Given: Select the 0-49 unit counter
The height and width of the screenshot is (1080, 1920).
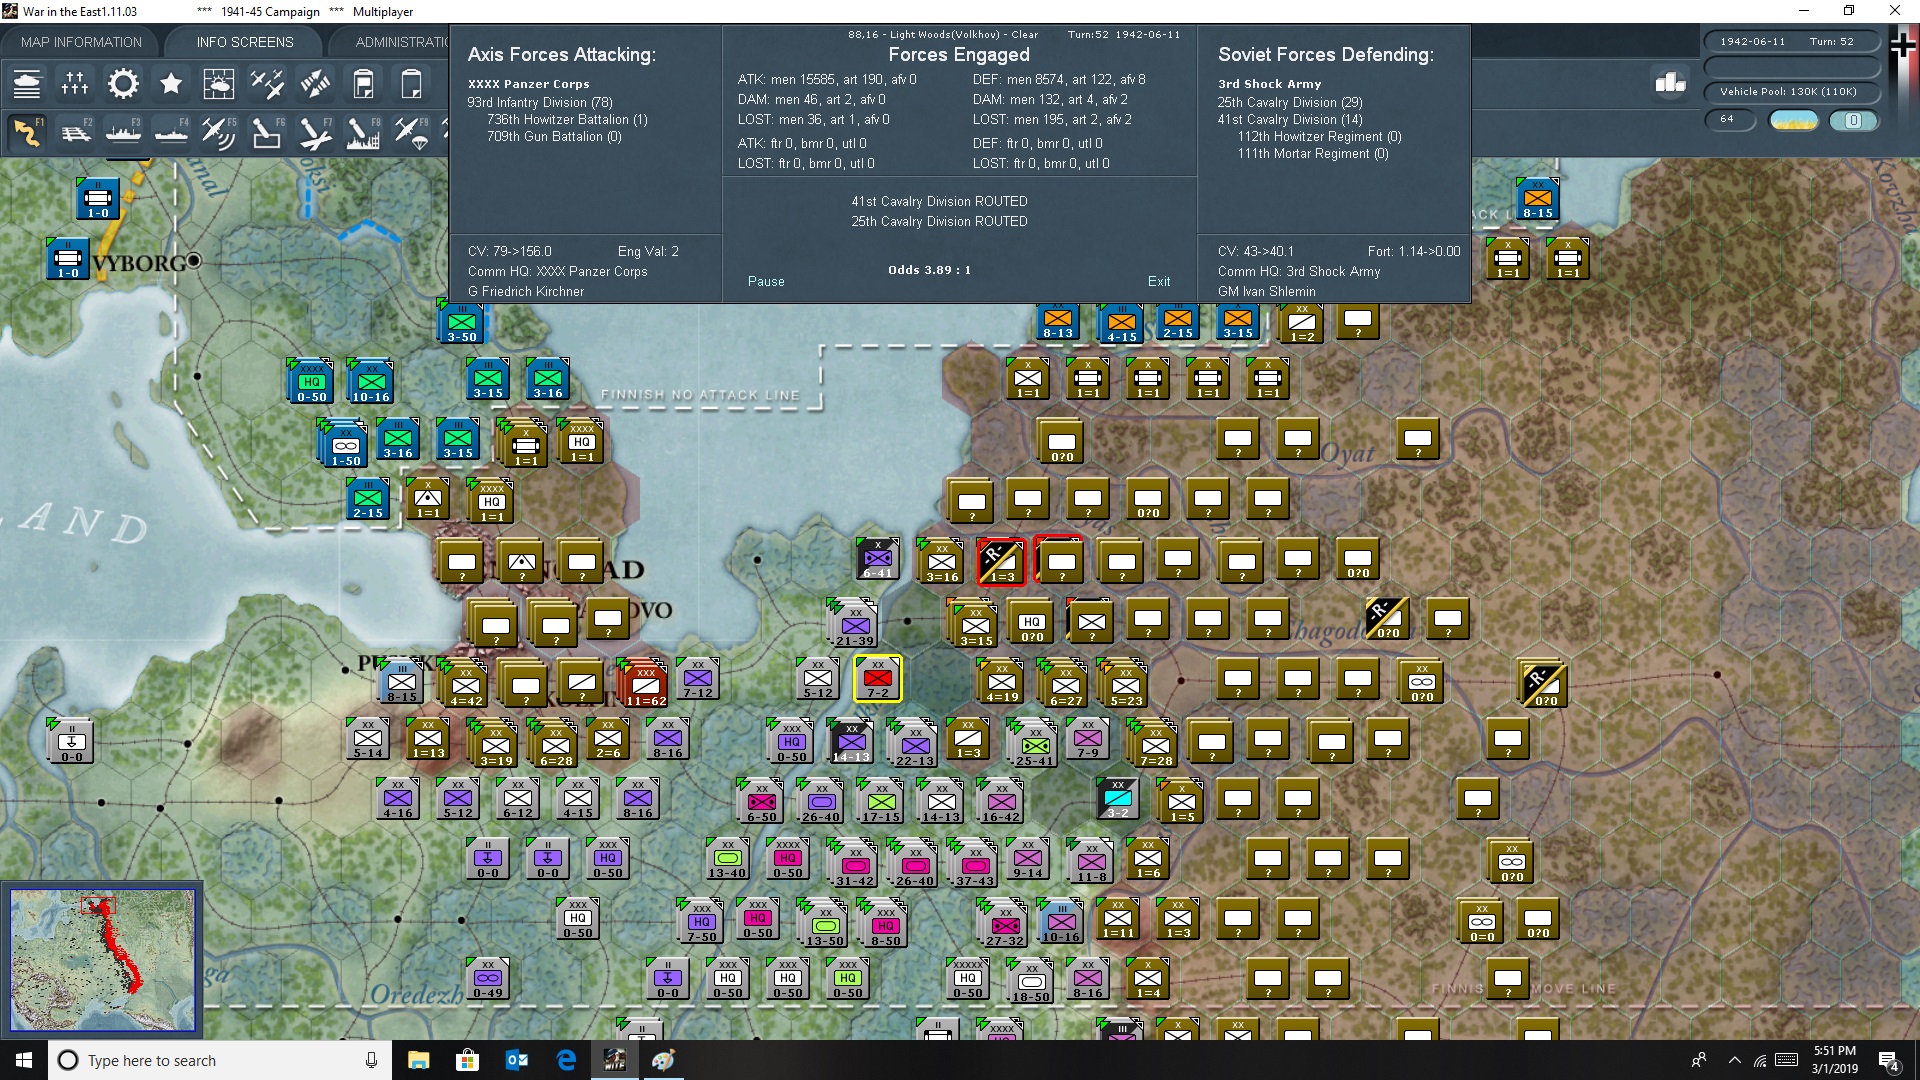Looking at the screenshot, I should coord(488,977).
